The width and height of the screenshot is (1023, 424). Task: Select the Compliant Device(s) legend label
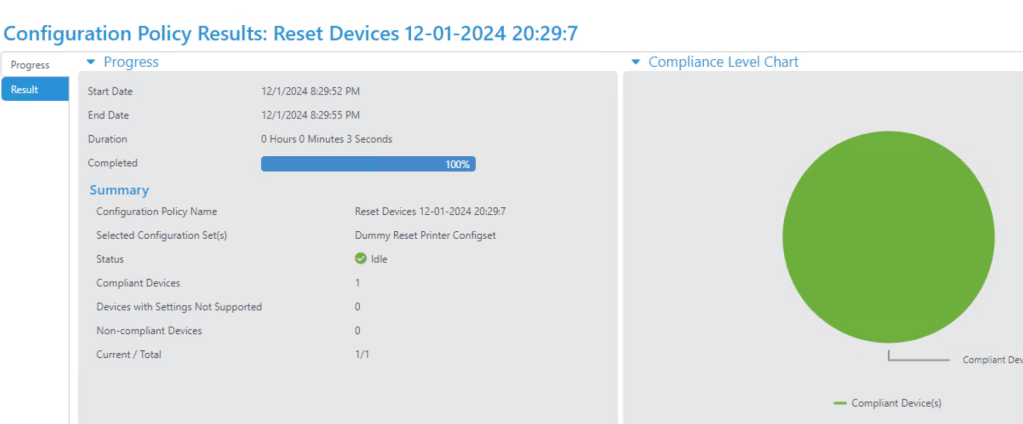pos(896,403)
